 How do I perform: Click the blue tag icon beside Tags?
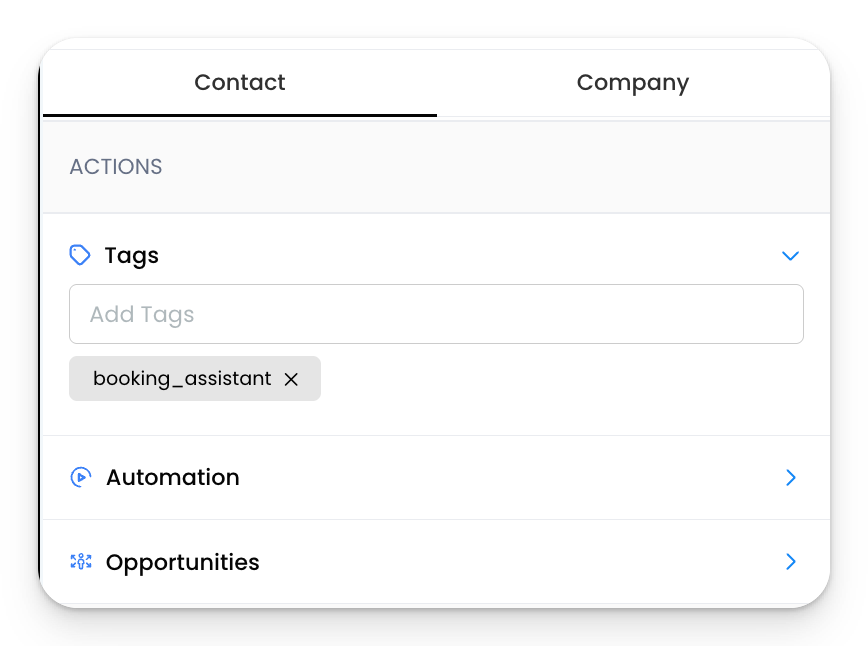click(x=80, y=255)
